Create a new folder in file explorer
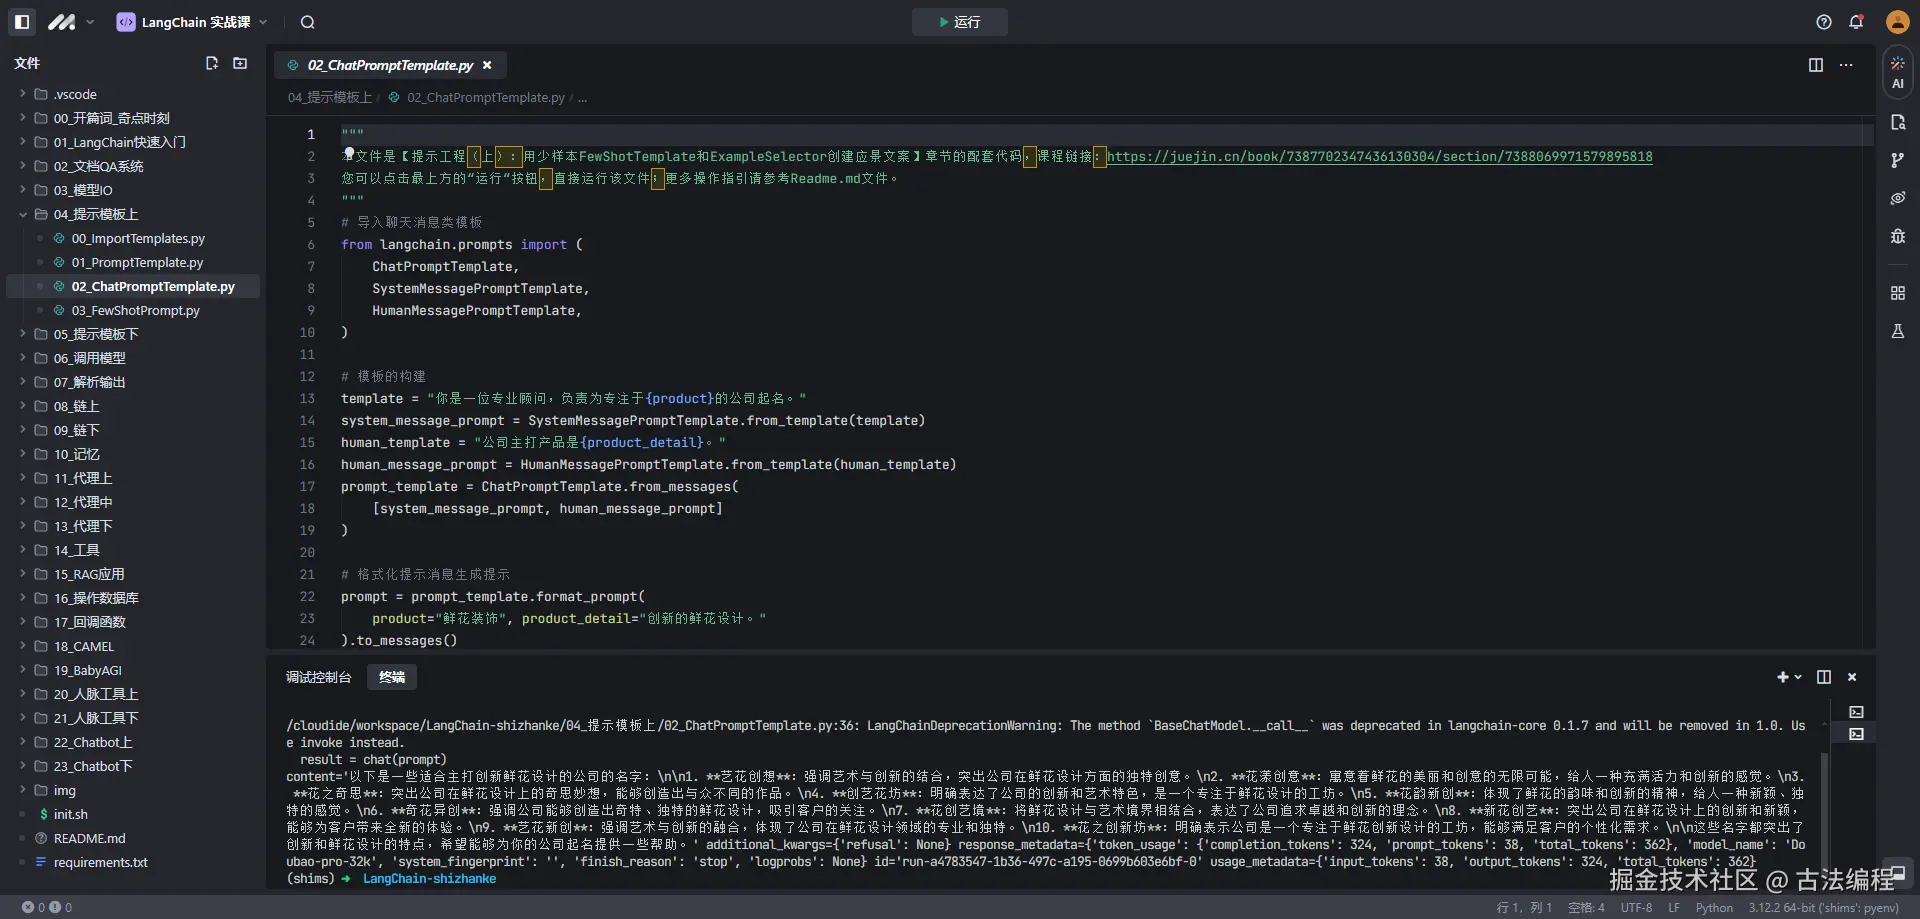The width and height of the screenshot is (1920, 919). click(240, 63)
